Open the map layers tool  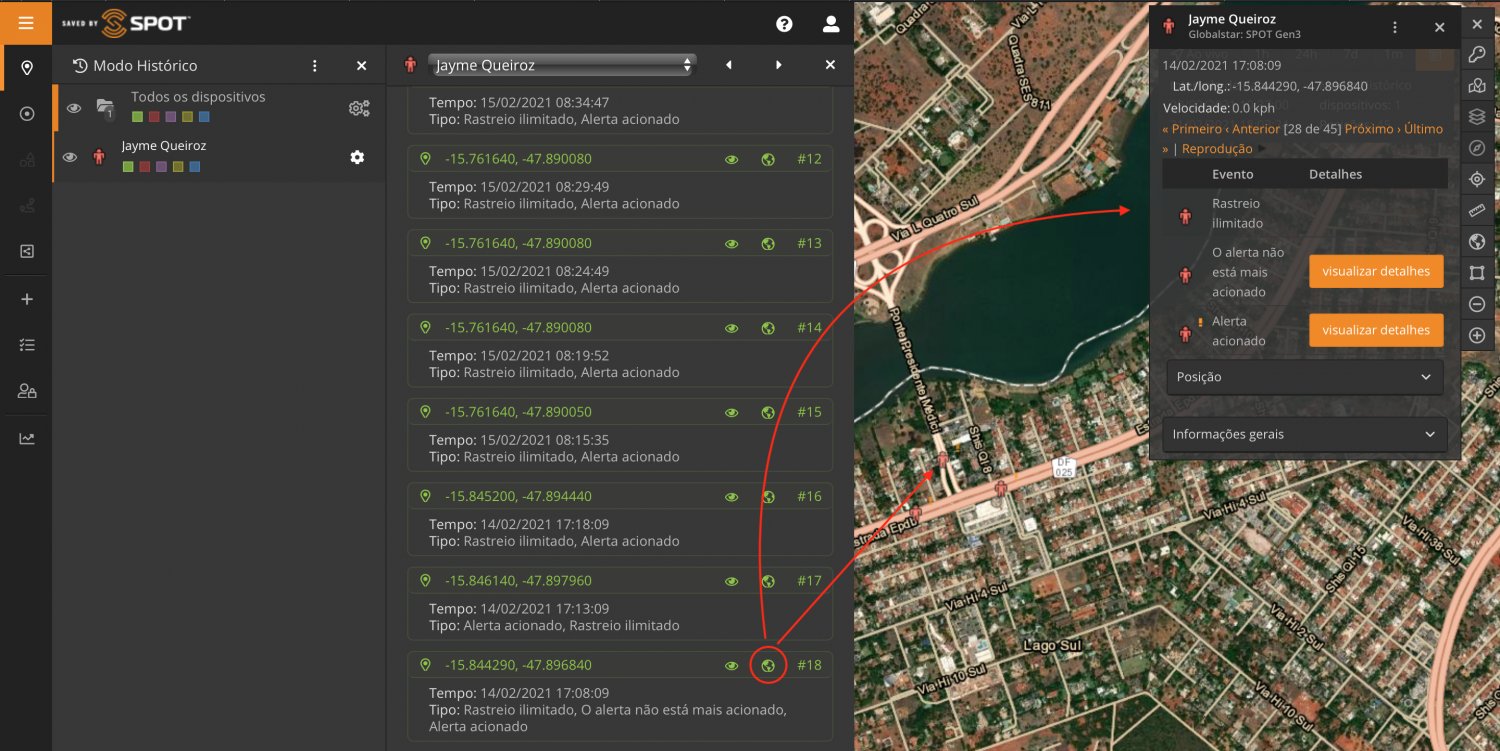1477,117
